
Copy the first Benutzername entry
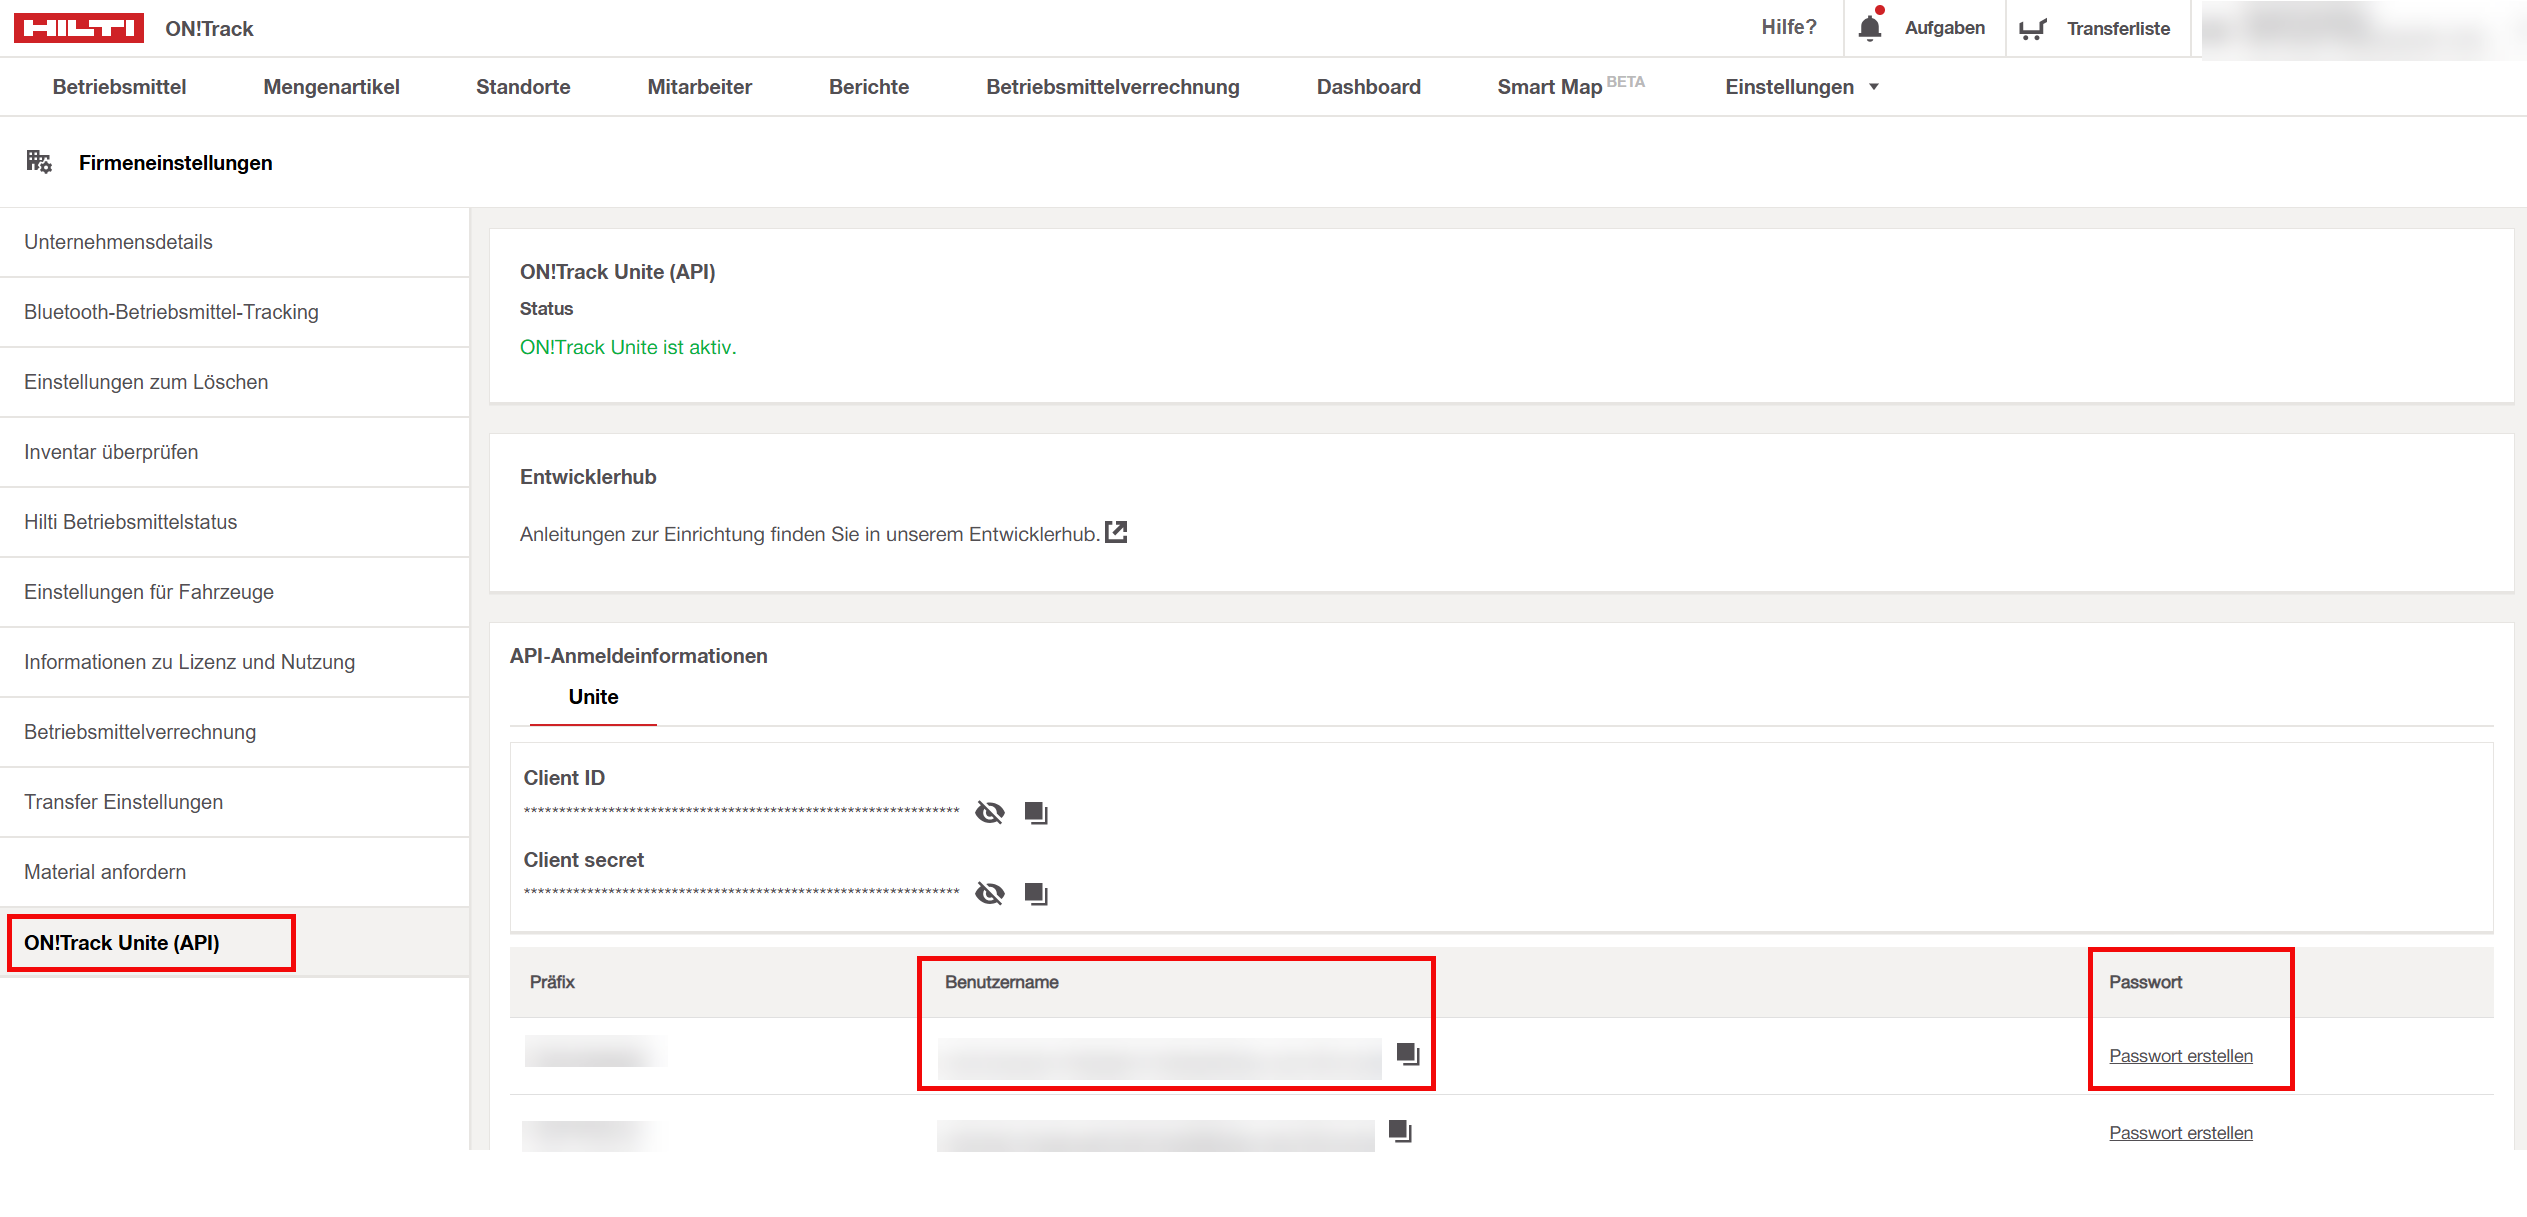coord(1408,1054)
